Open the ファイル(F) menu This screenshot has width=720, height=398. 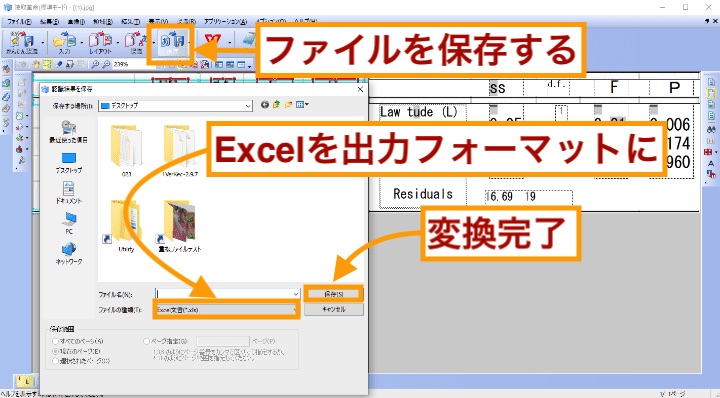point(19,22)
